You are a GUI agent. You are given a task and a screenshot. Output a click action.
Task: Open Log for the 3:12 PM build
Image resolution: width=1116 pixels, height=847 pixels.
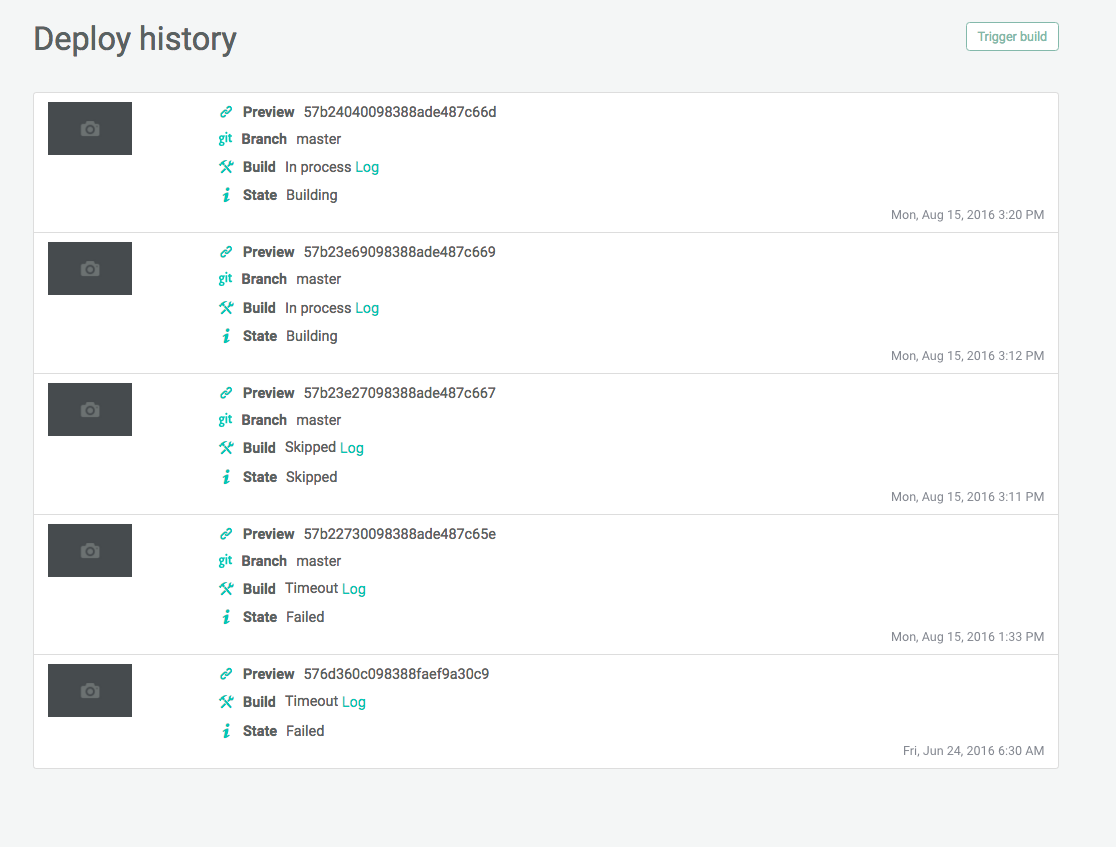pos(367,308)
